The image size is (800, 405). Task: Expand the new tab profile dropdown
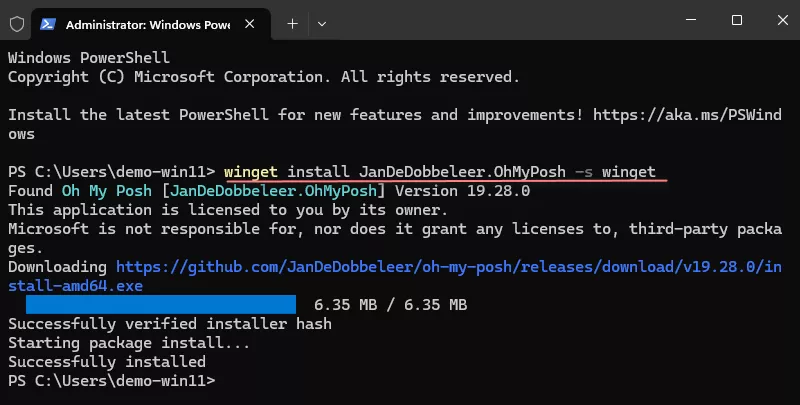321,23
